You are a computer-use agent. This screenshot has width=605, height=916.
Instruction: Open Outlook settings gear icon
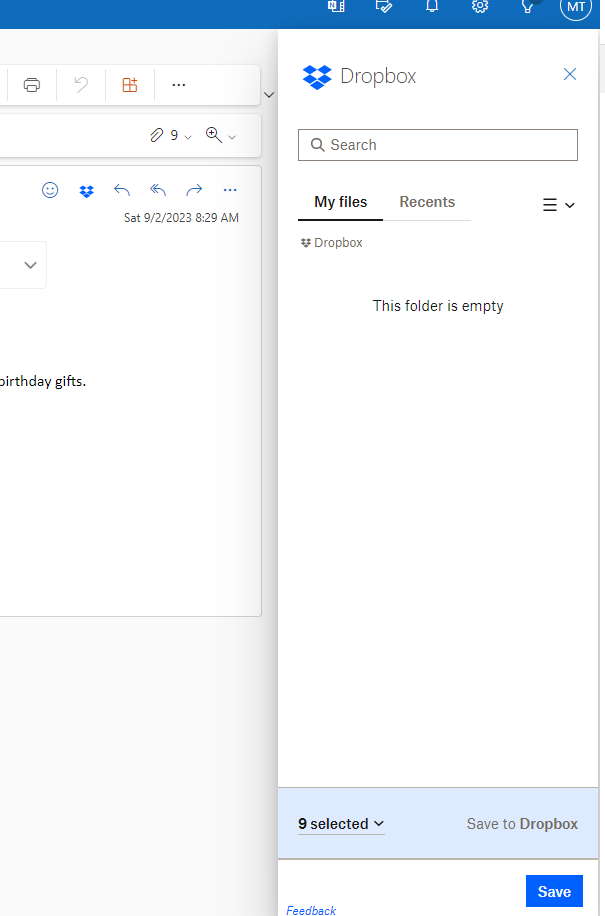point(480,6)
